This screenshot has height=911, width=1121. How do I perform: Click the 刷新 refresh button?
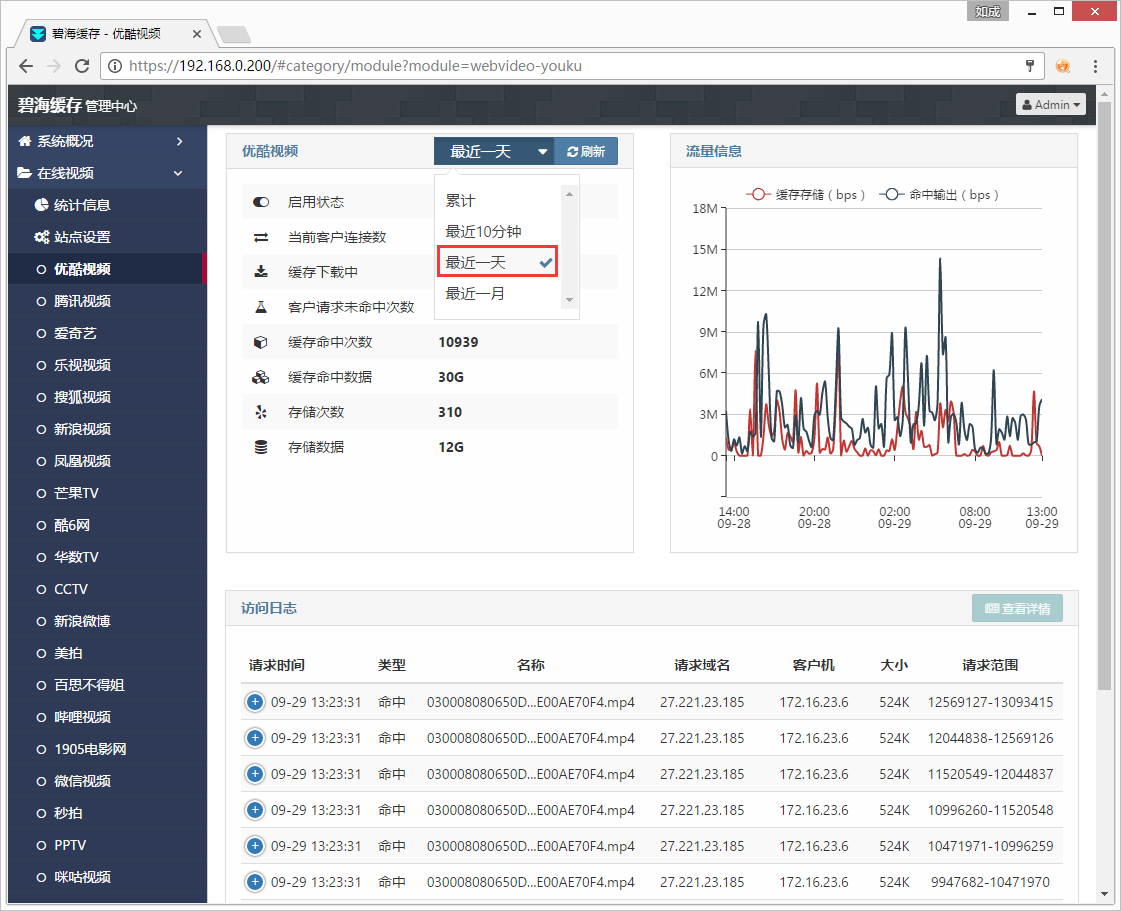click(586, 151)
